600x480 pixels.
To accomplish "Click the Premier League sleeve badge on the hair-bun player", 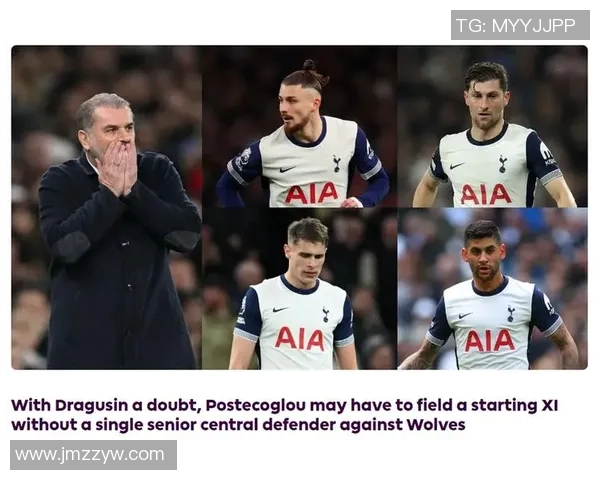I will [244, 157].
